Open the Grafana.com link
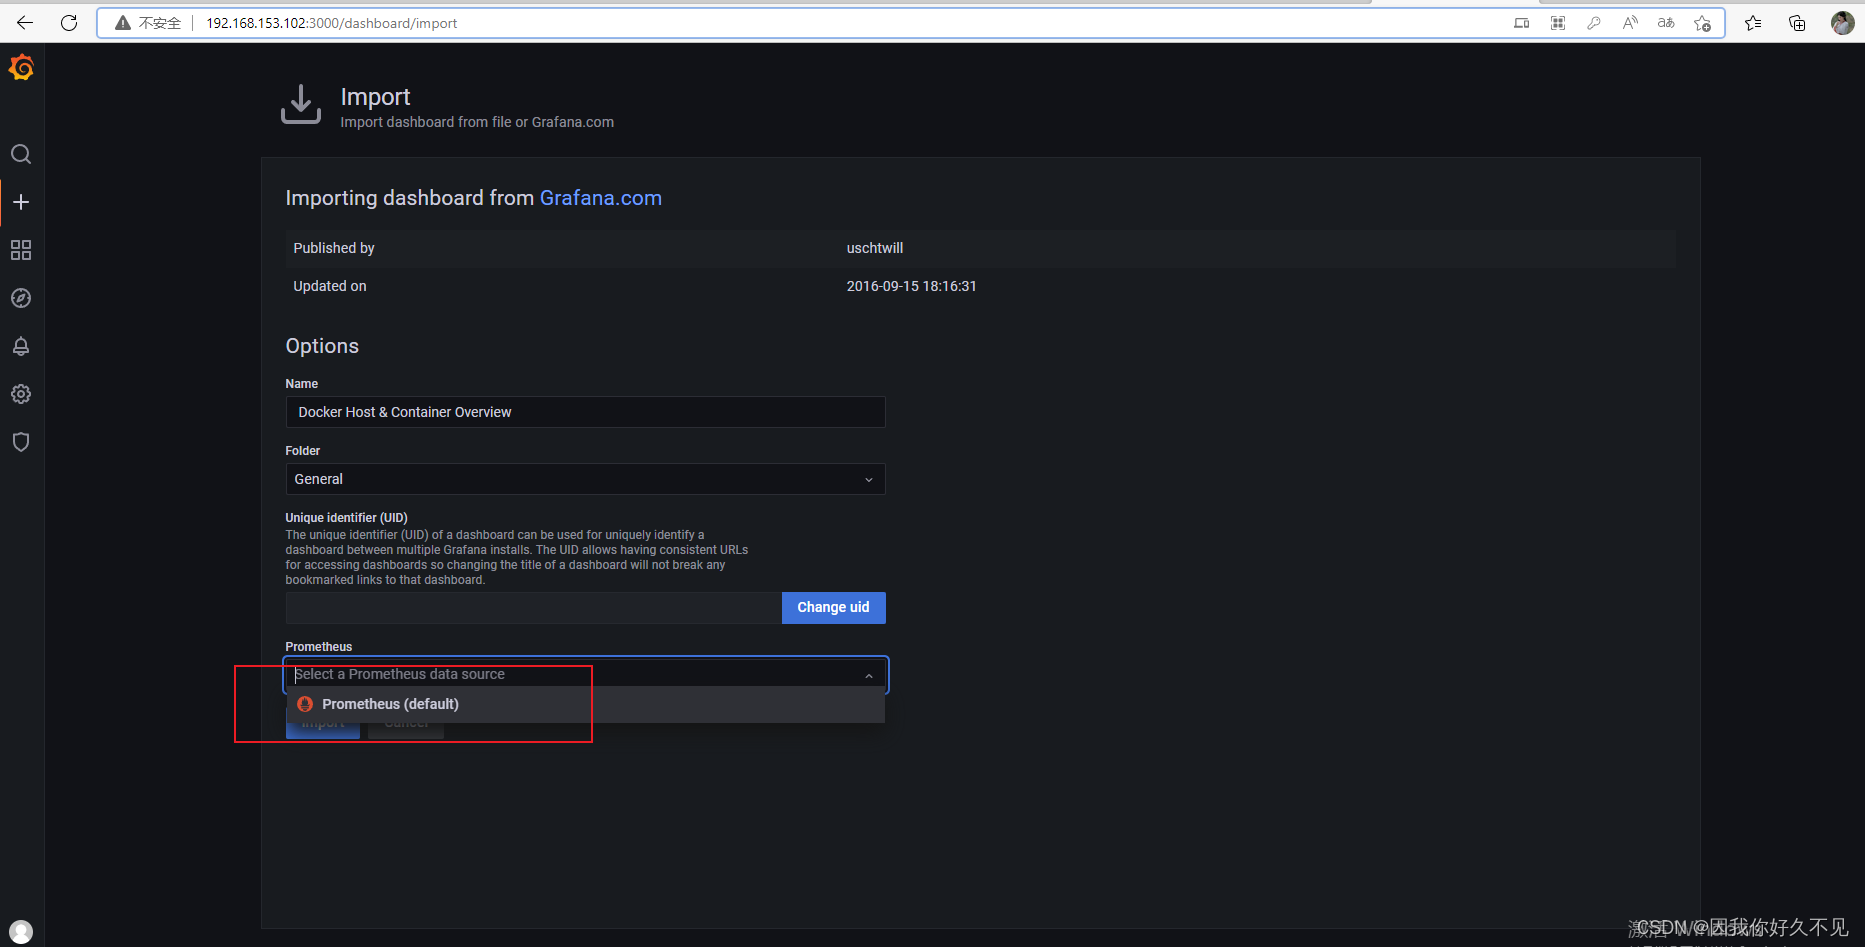Image resolution: width=1865 pixels, height=947 pixels. (x=601, y=198)
